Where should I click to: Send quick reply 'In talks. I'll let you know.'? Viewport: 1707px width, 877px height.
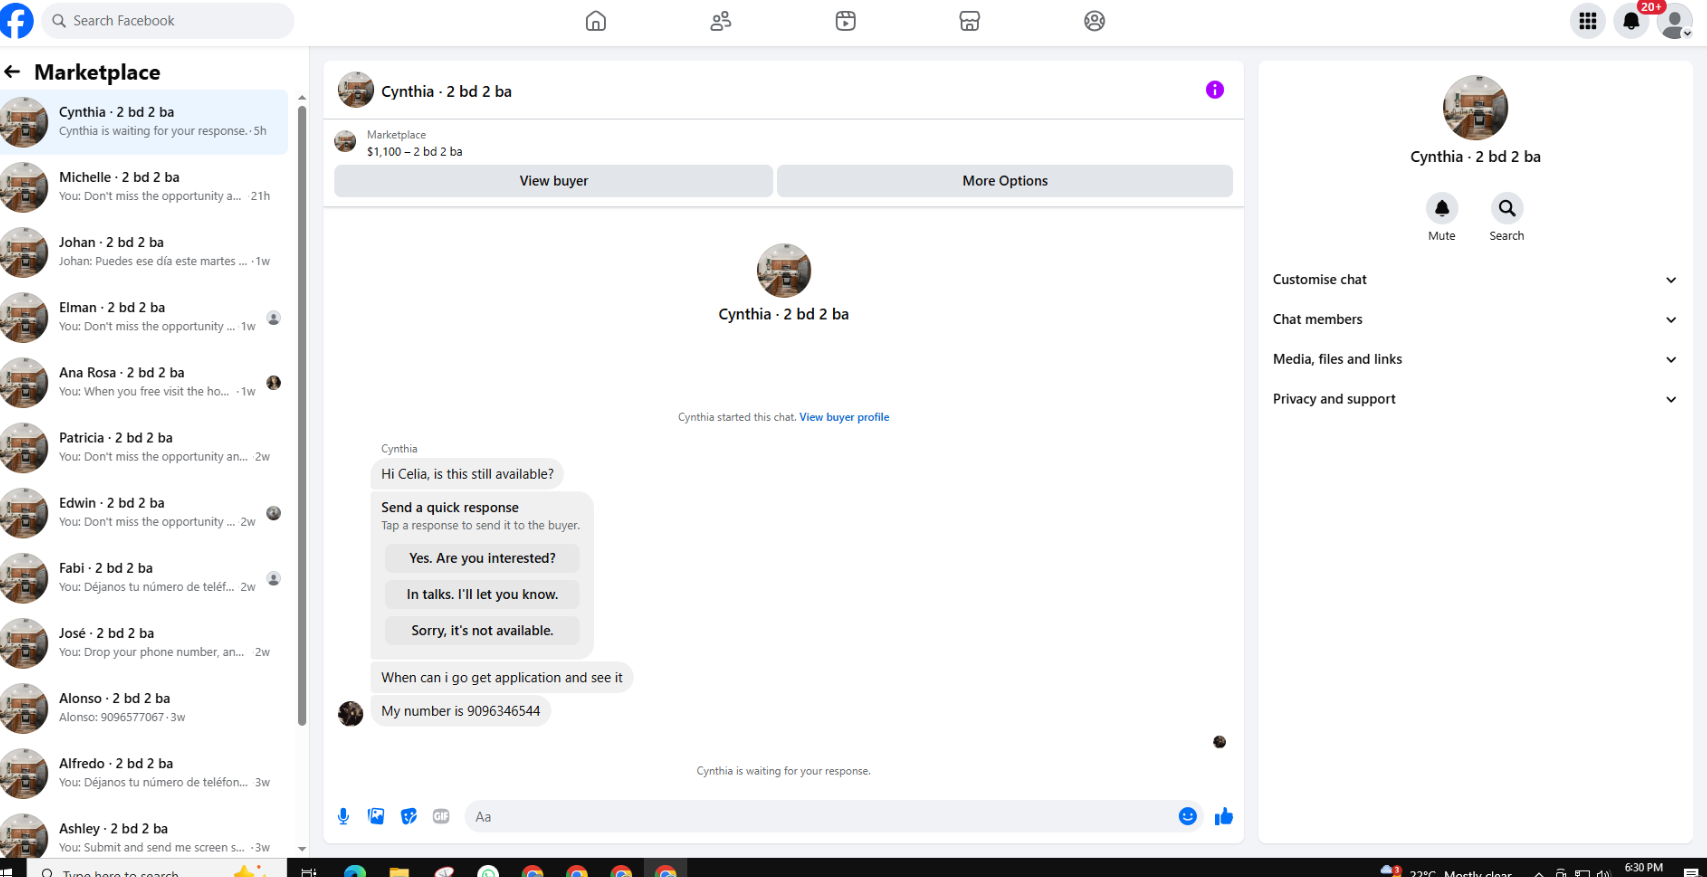(x=482, y=594)
